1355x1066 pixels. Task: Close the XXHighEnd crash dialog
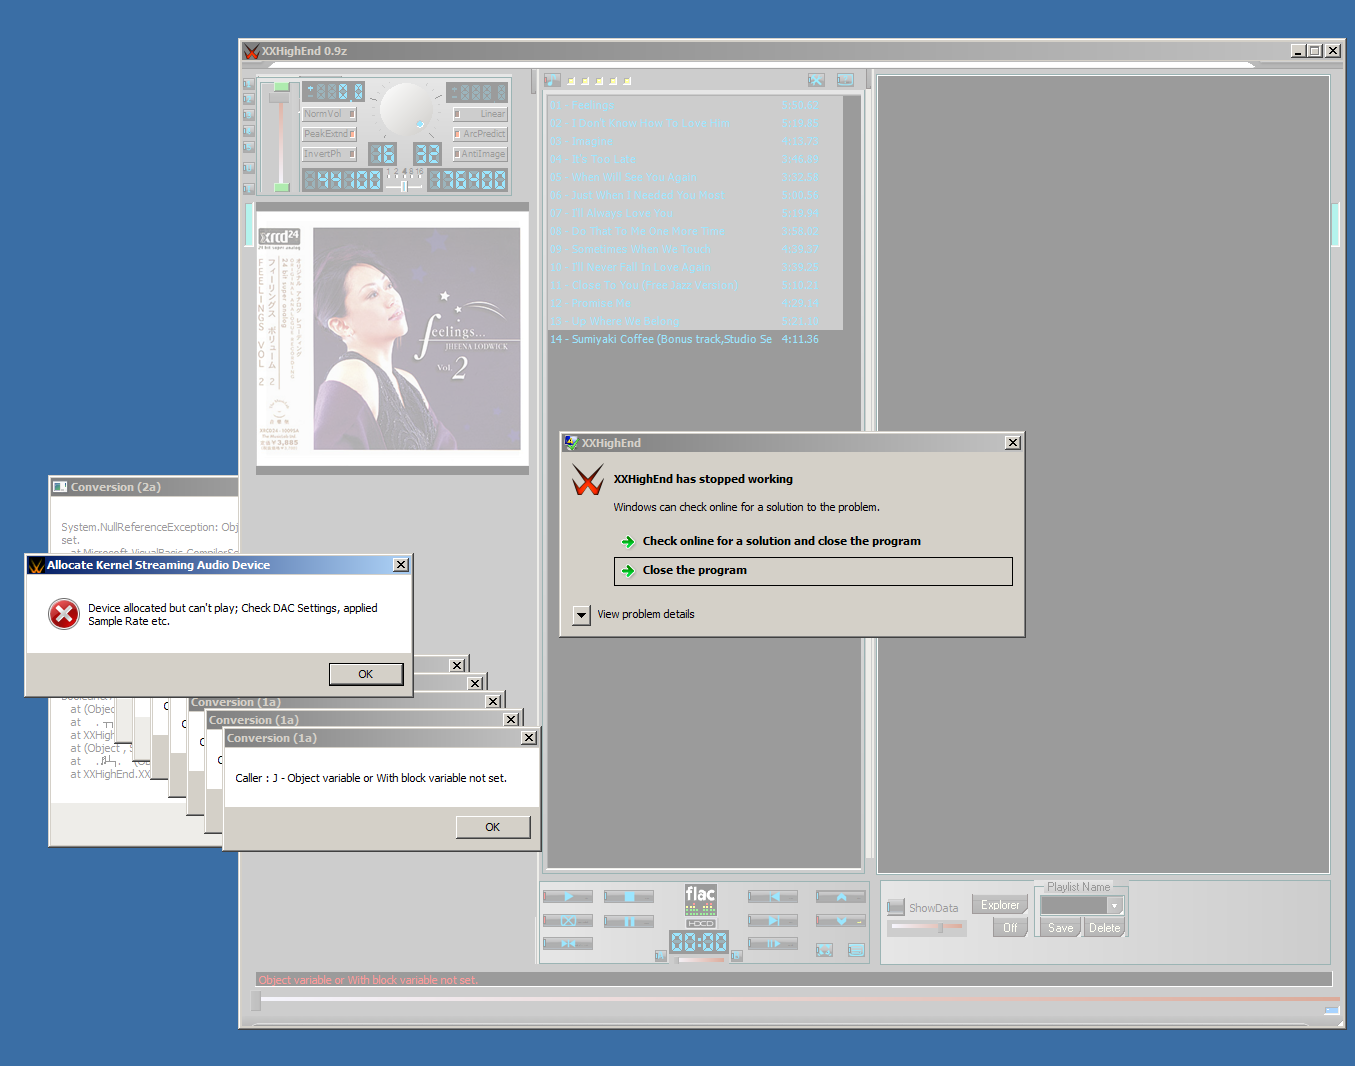coord(1013,443)
